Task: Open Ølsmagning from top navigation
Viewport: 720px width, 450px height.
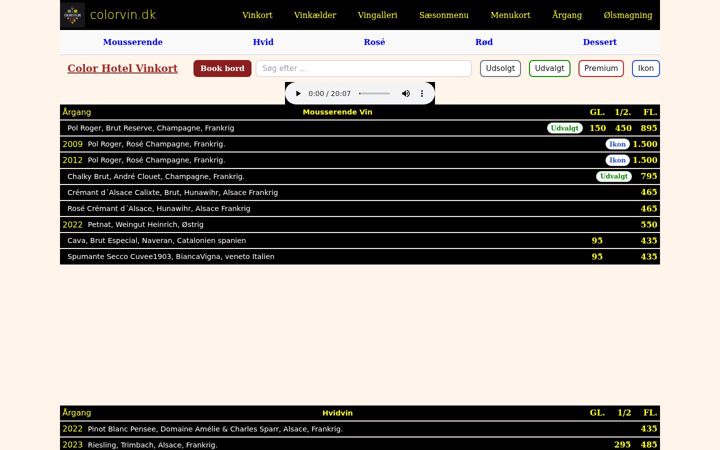Action: [x=628, y=15]
